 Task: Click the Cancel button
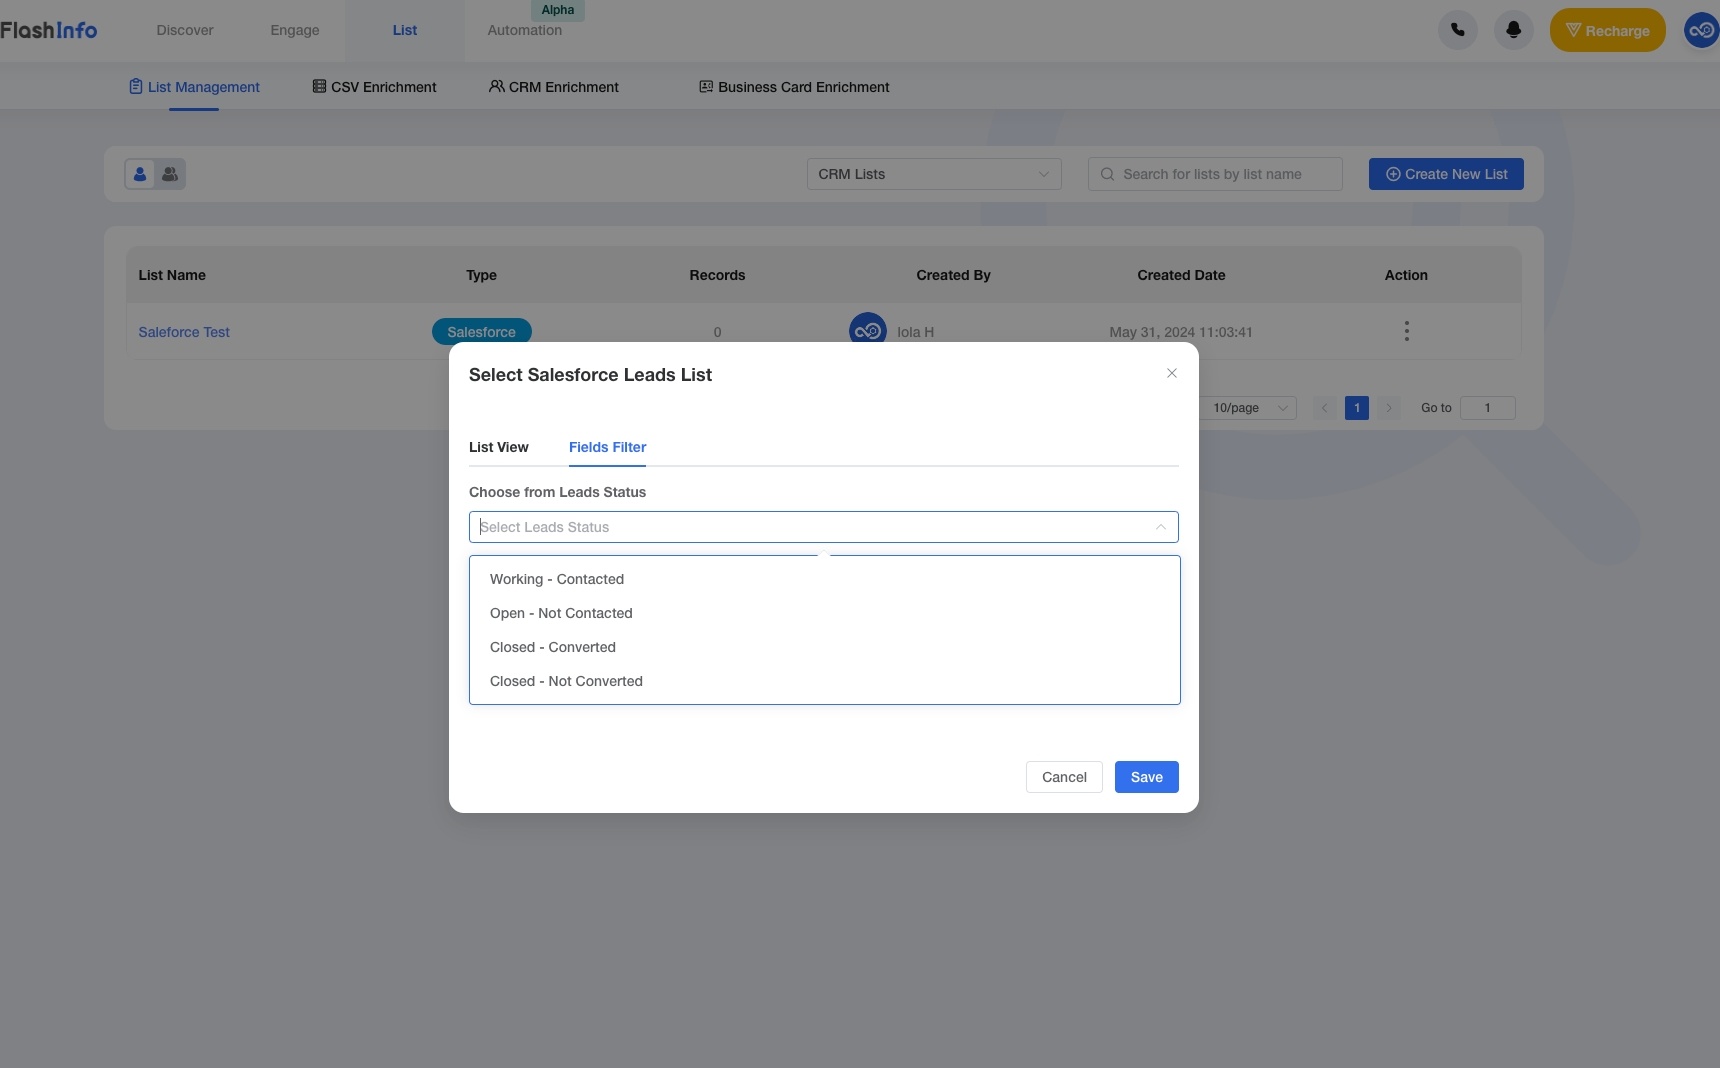tap(1064, 777)
